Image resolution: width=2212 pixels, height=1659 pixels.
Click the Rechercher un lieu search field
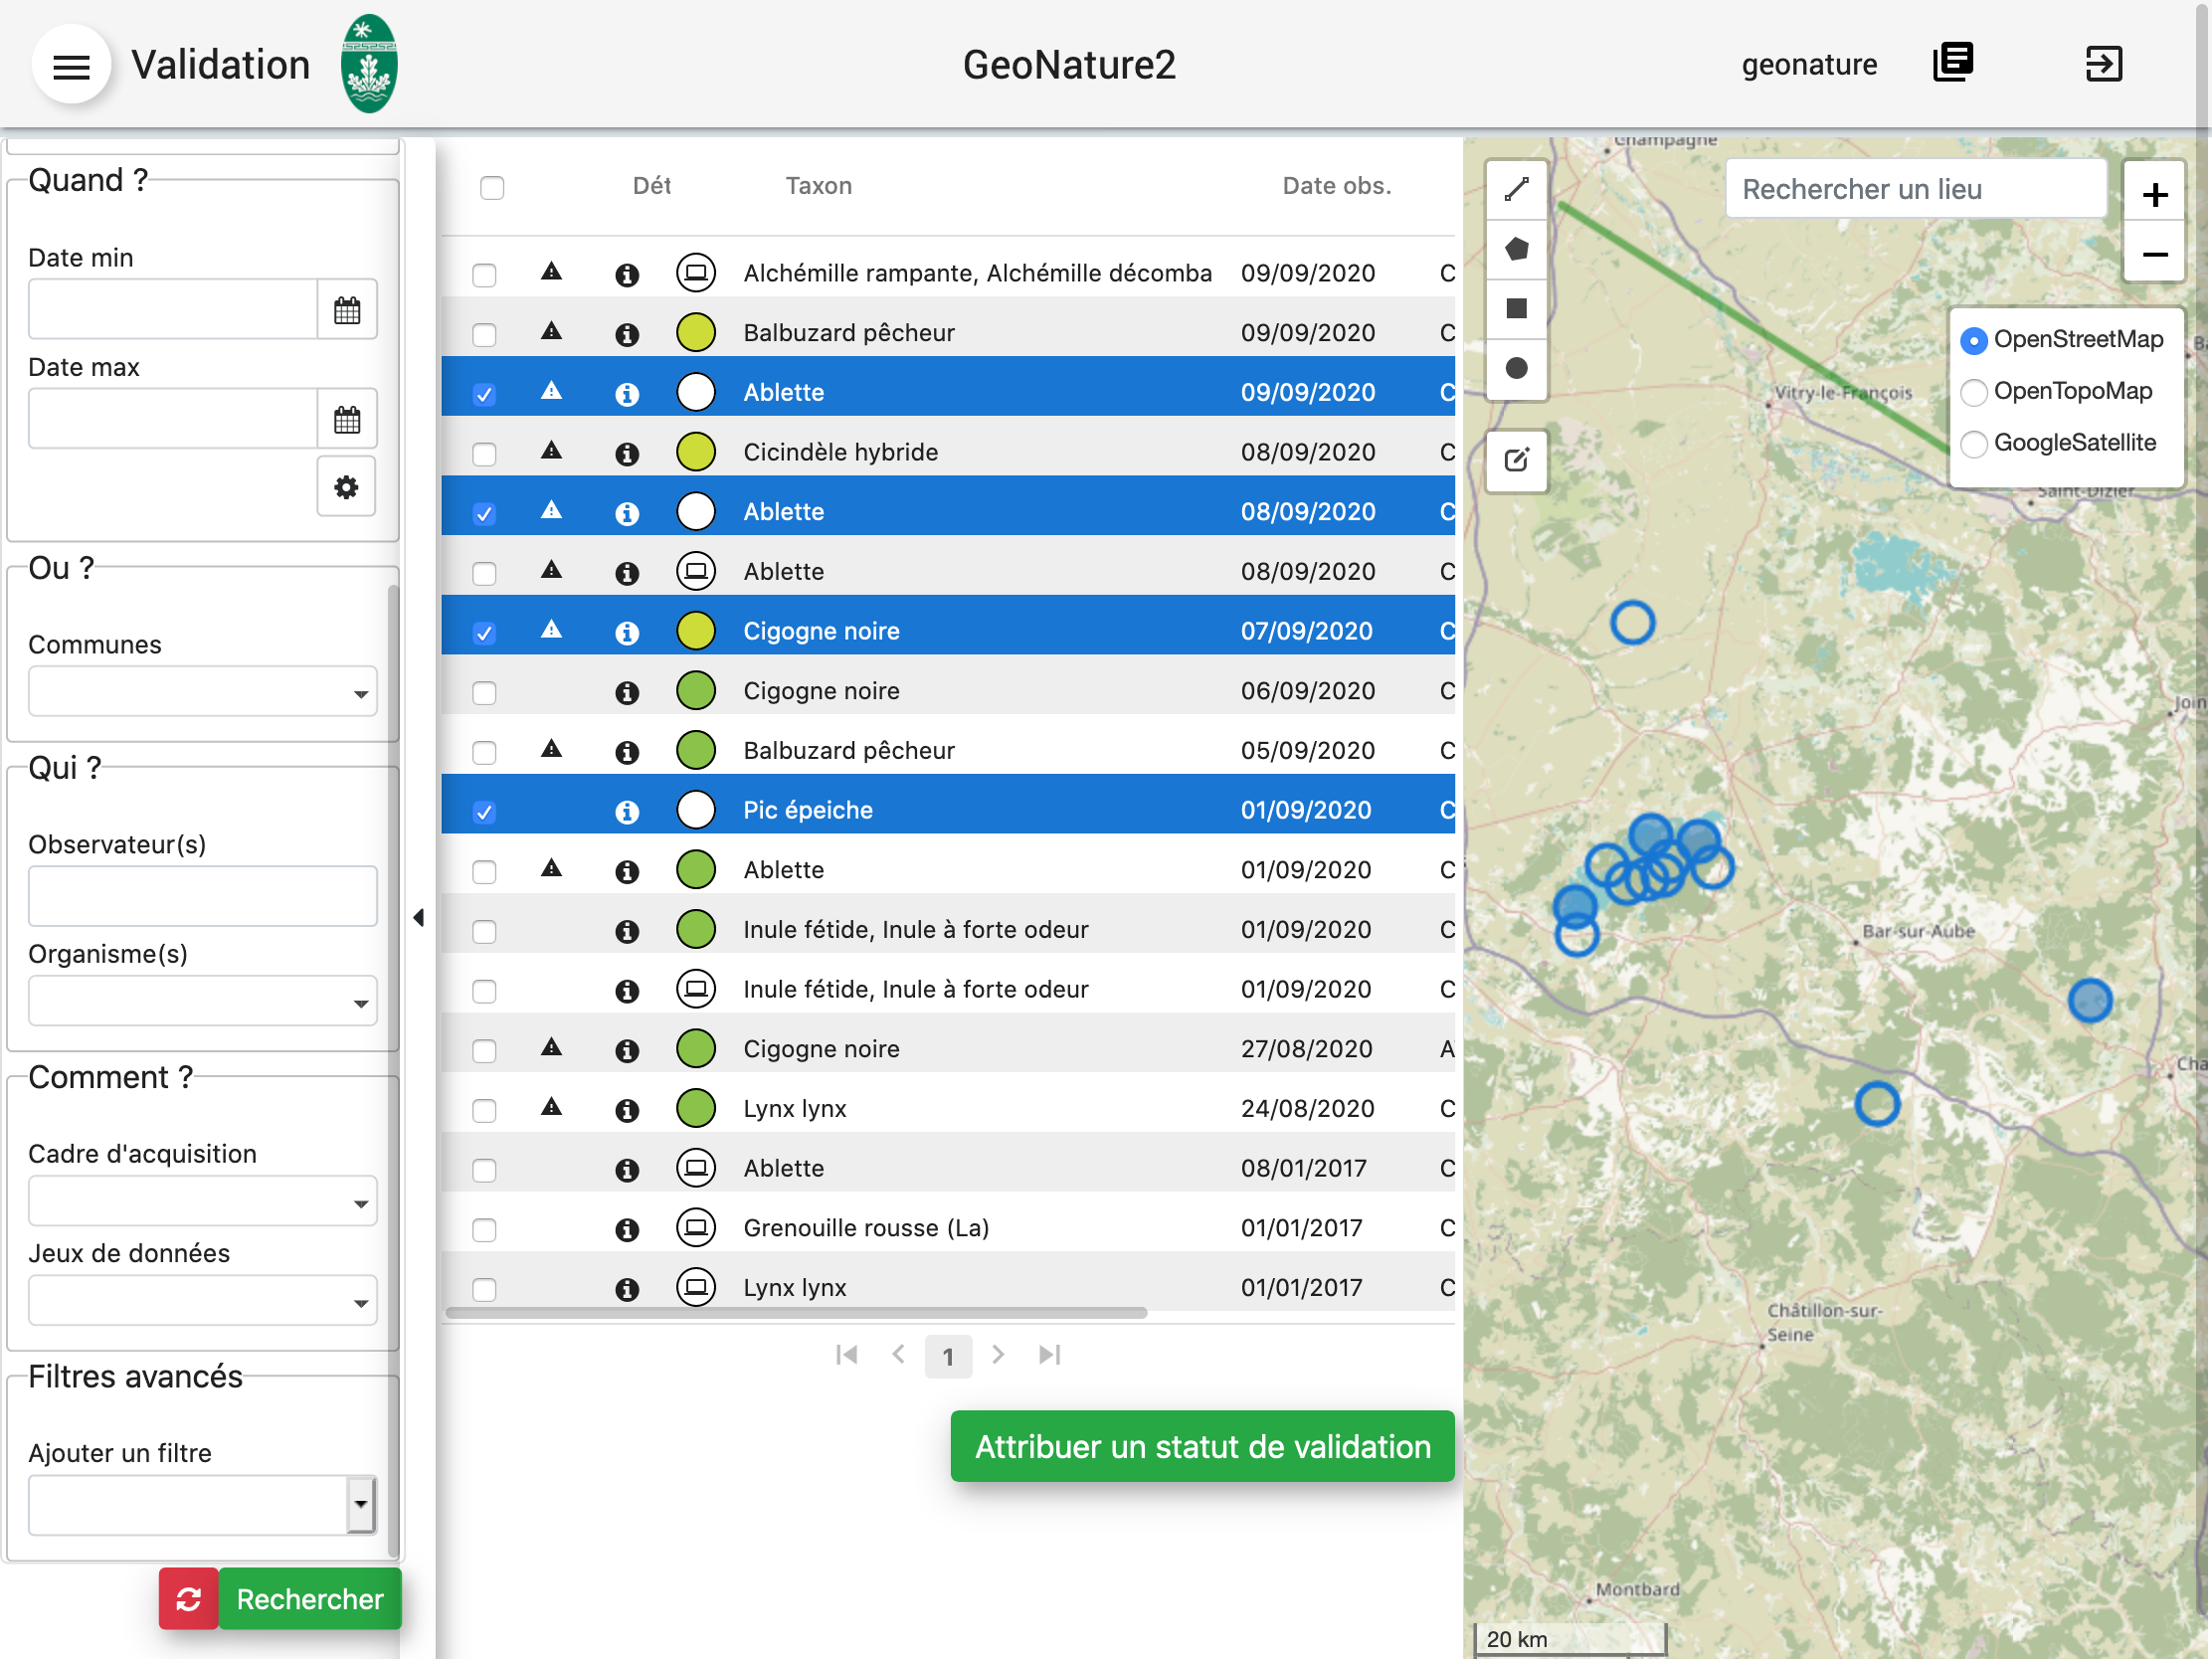pos(1916,189)
